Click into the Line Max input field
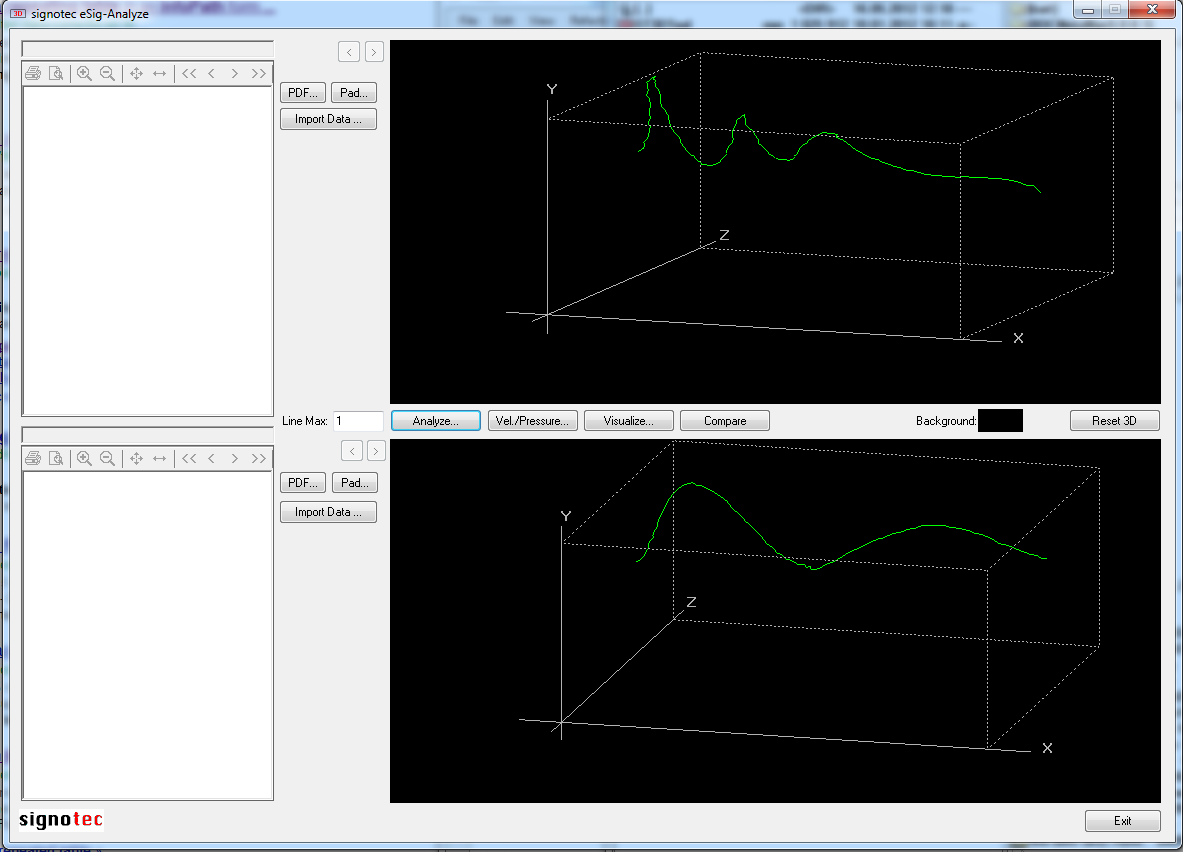 tap(358, 421)
